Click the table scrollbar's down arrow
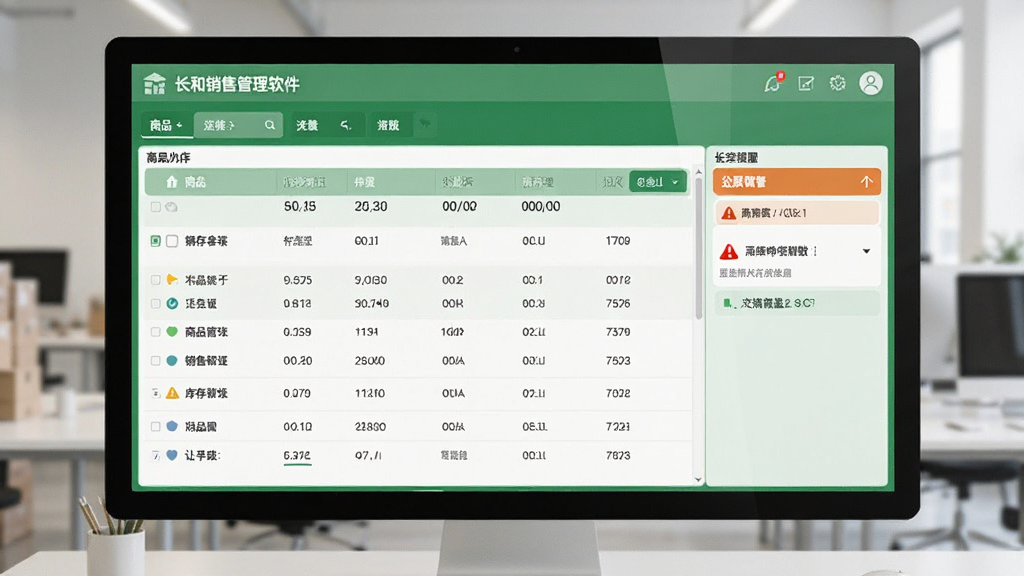Screen dimensions: 1024x576 point(699,479)
